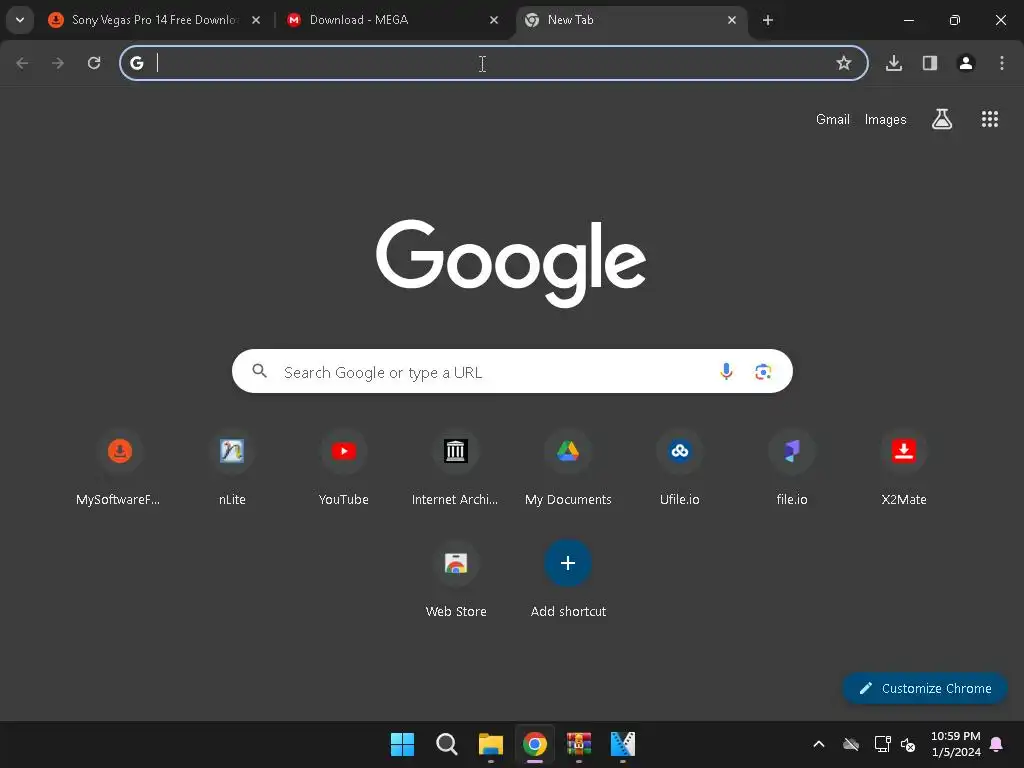1024x768 pixels.
Task: Bookmark this tab with the star icon
Action: click(x=844, y=63)
